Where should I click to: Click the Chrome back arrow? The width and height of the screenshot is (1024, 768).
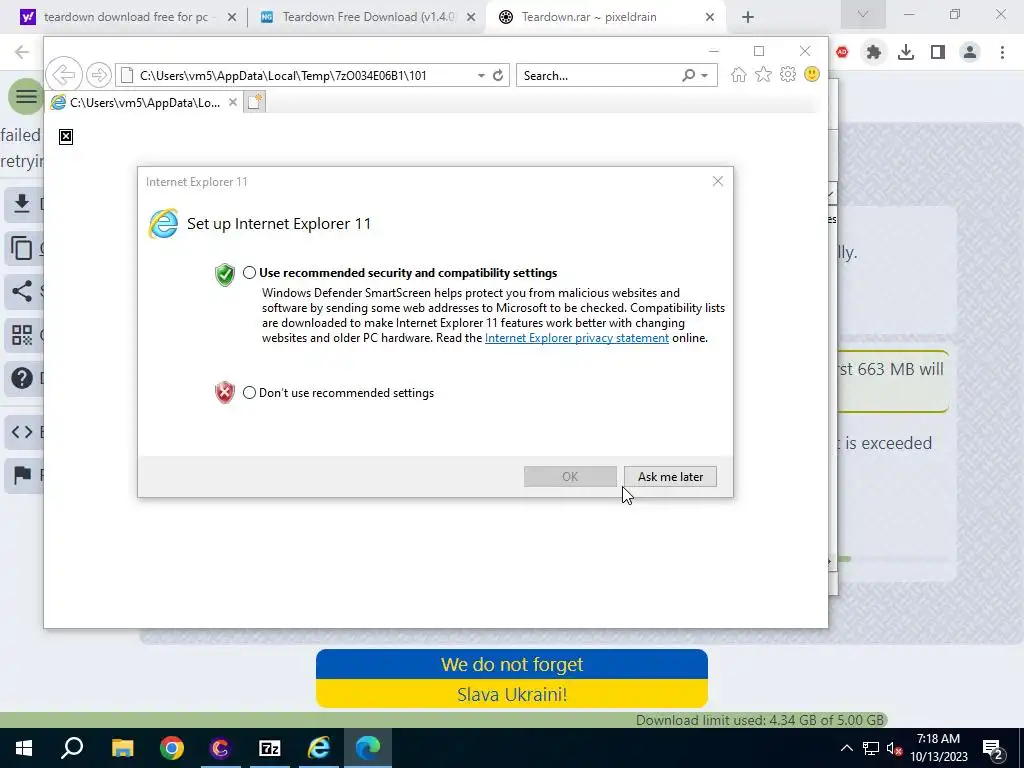coord(22,52)
